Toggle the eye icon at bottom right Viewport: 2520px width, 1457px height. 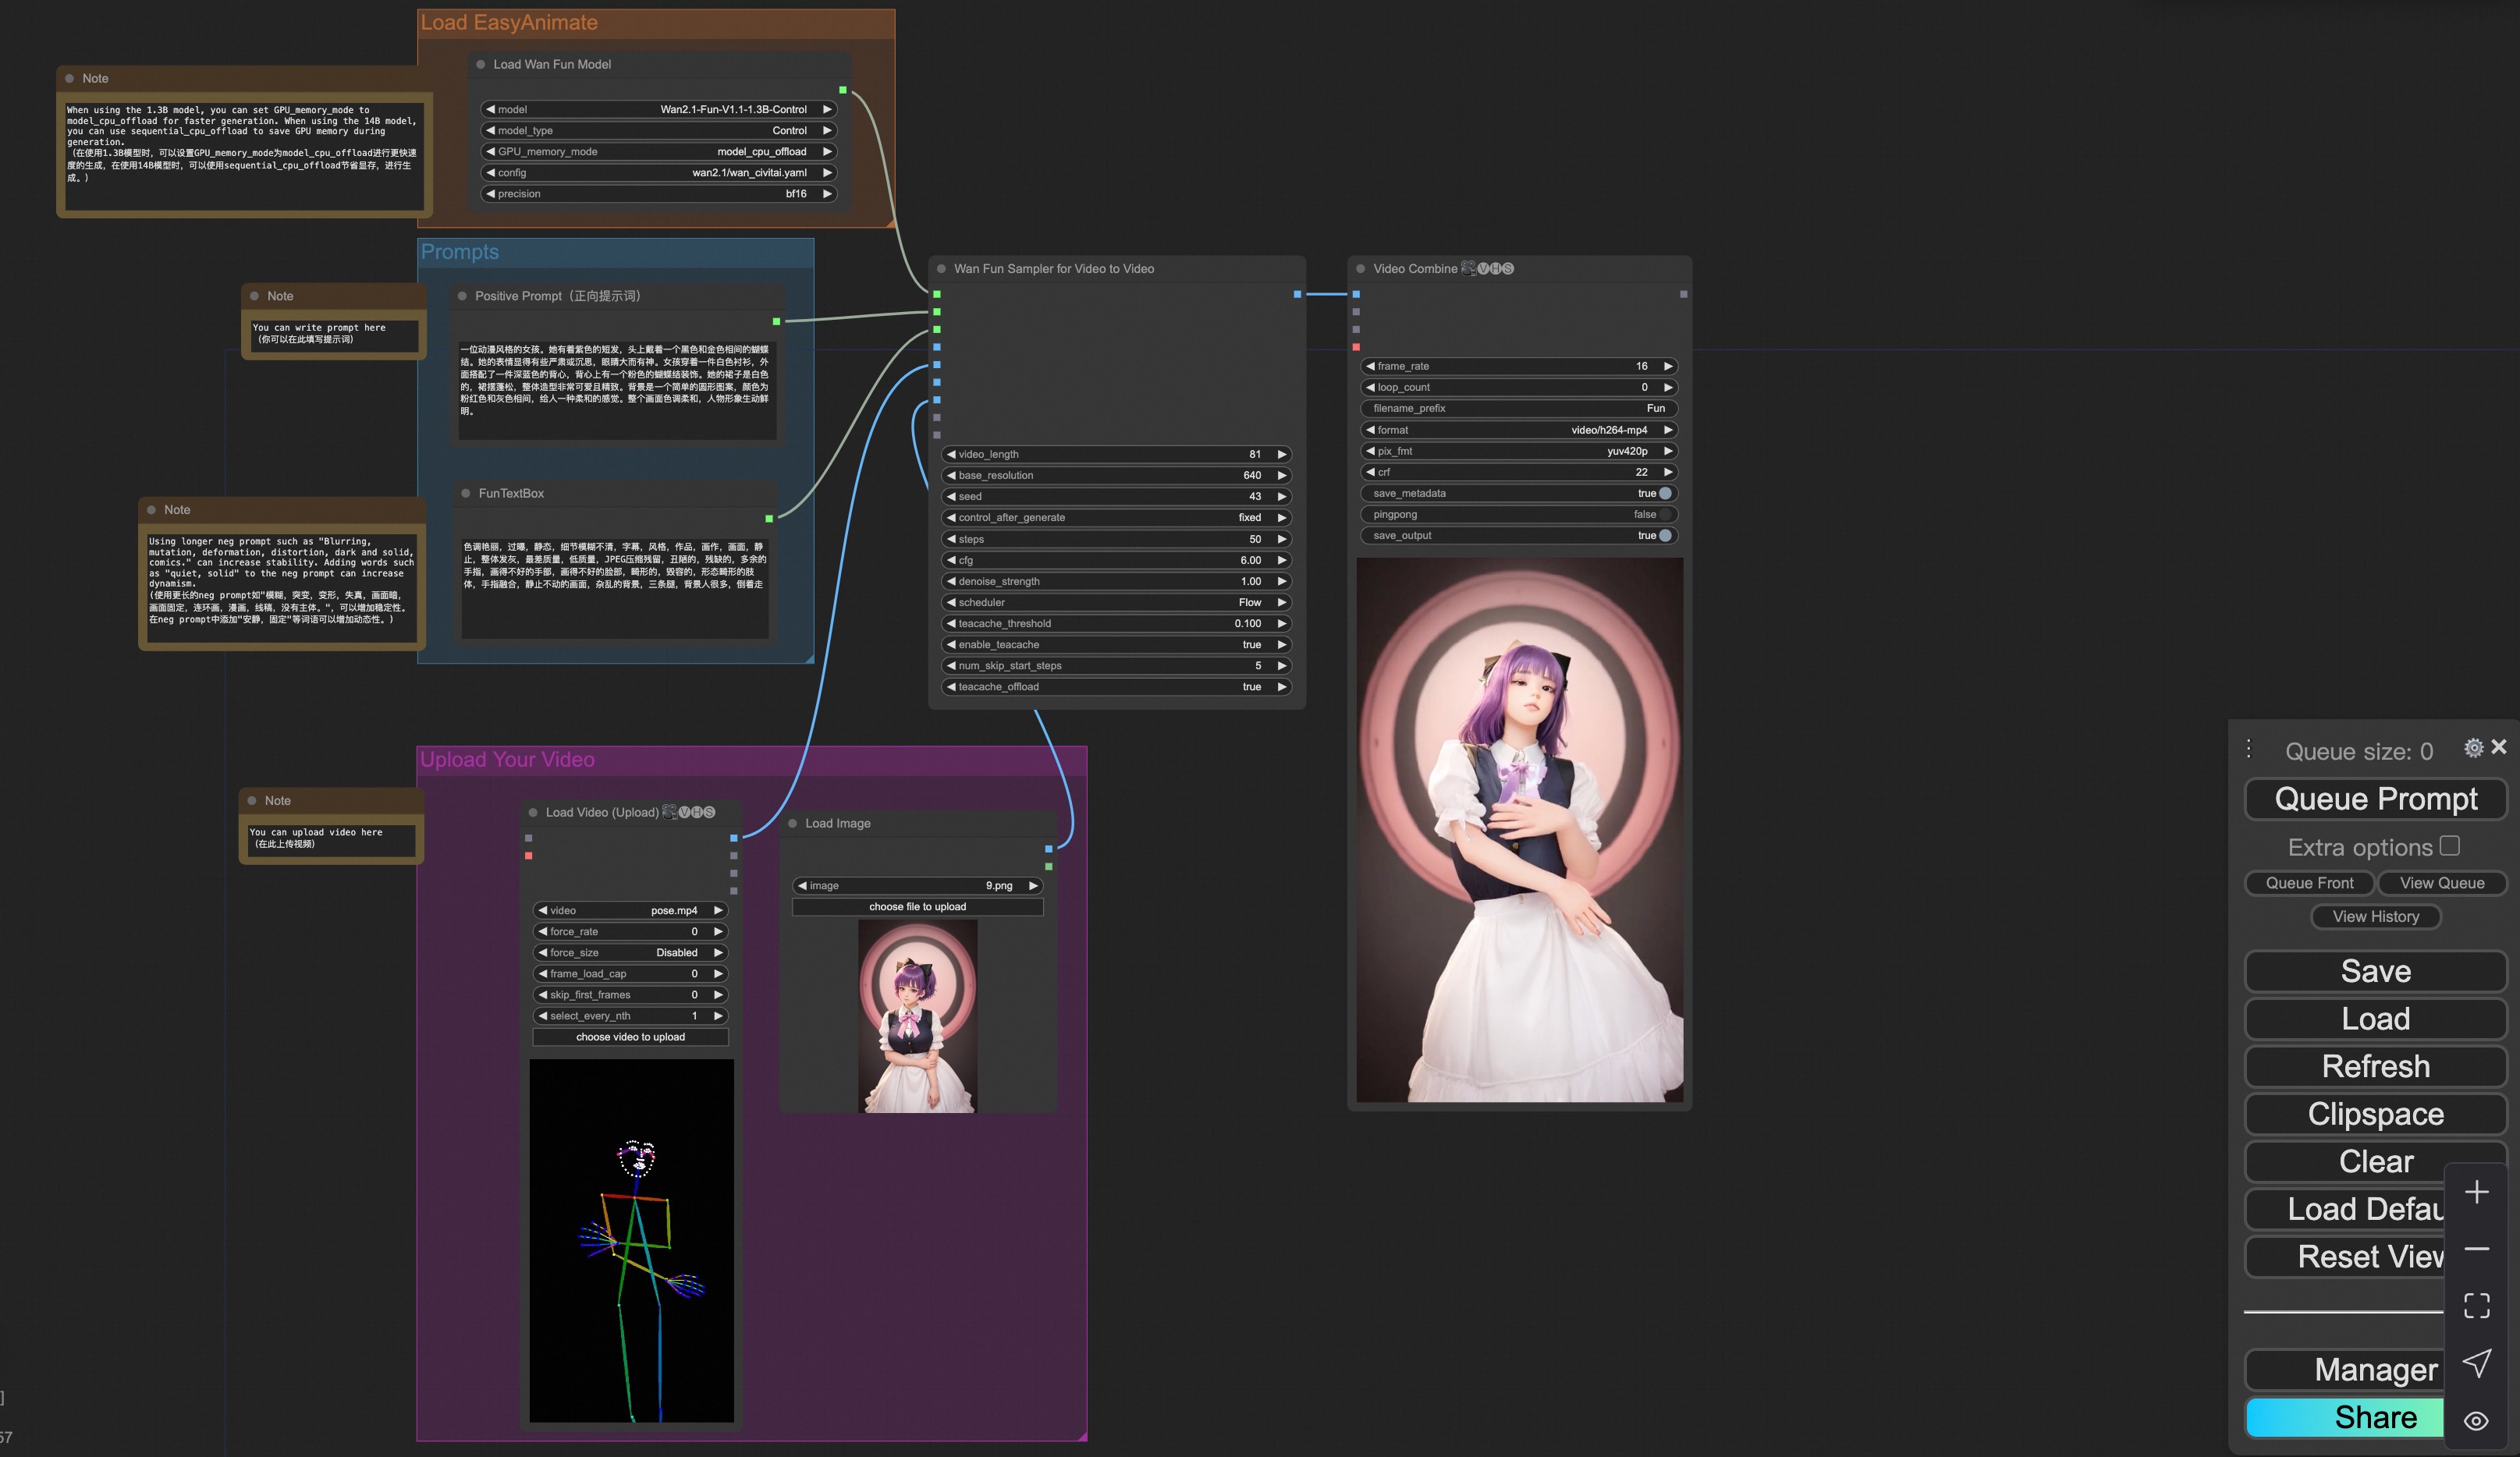[x=2477, y=1420]
